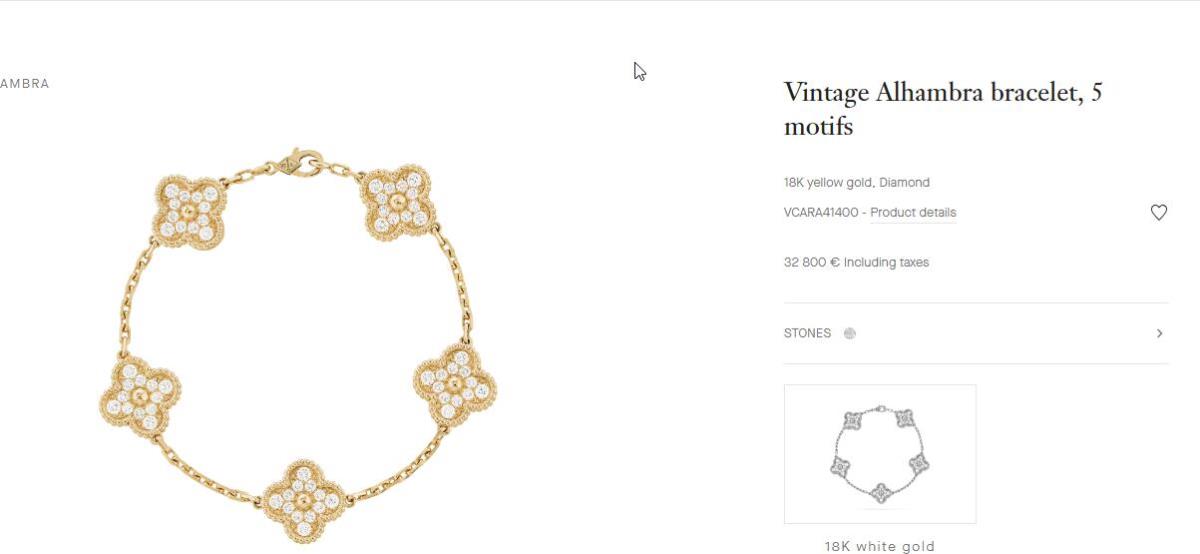The height and width of the screenshot is (554, 1200).
Task: Click the far-left clover motif on bracelet
Action: coord(140,396)
